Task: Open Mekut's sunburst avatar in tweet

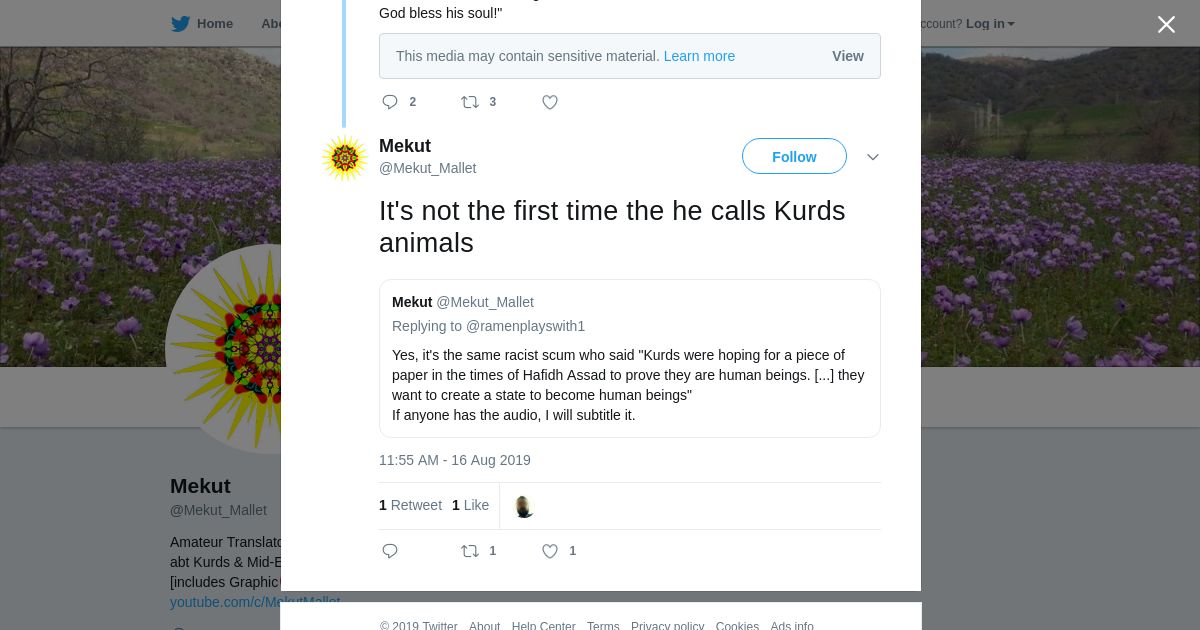Action: (x=345, y=157)
